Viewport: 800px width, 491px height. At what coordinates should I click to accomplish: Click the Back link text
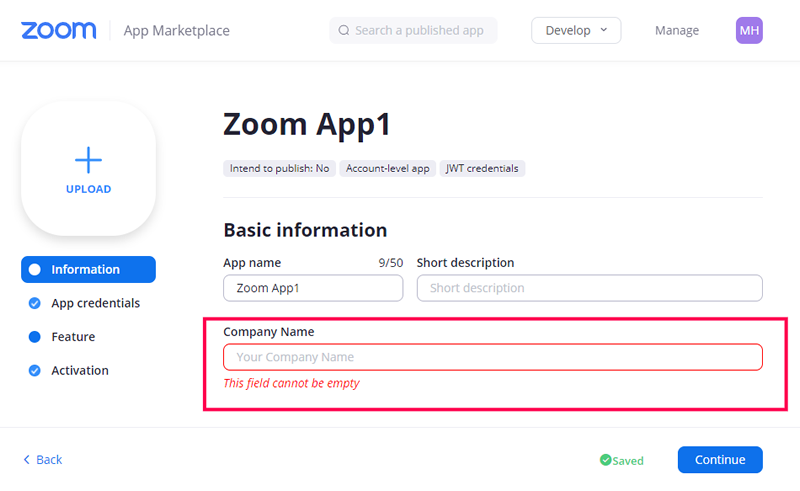[x=49, y=460]
